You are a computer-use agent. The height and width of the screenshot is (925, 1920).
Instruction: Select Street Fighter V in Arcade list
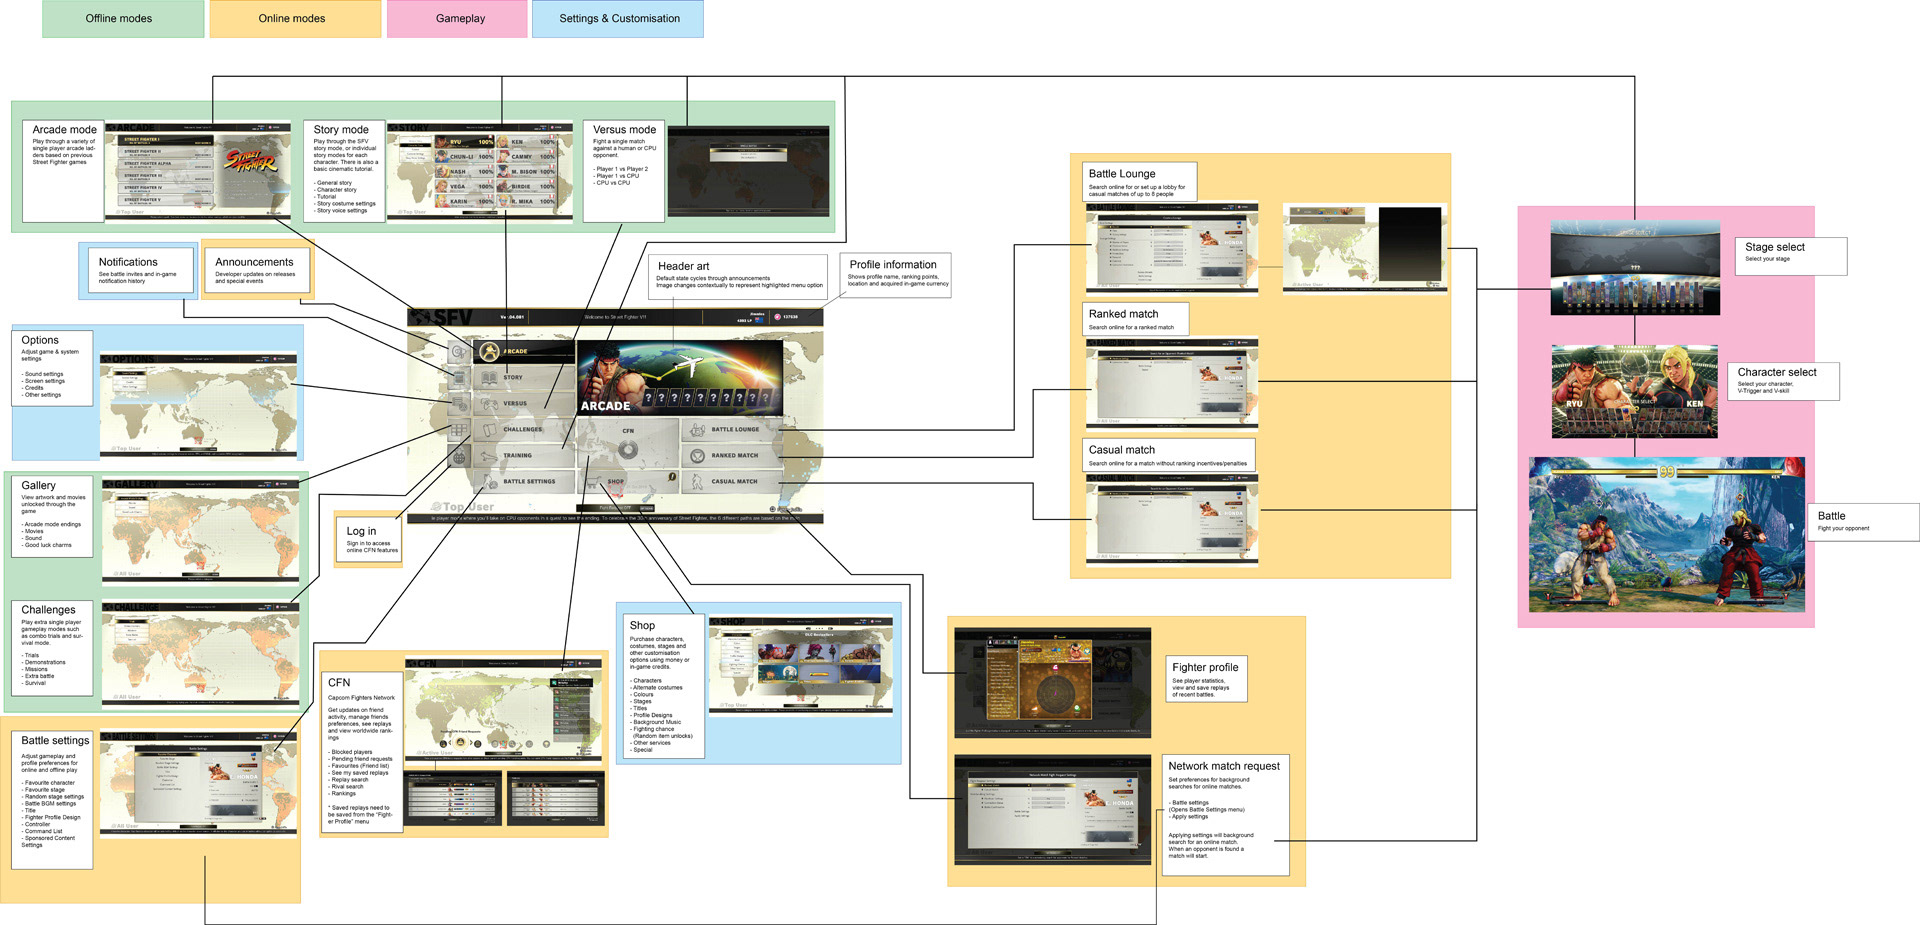166,201
